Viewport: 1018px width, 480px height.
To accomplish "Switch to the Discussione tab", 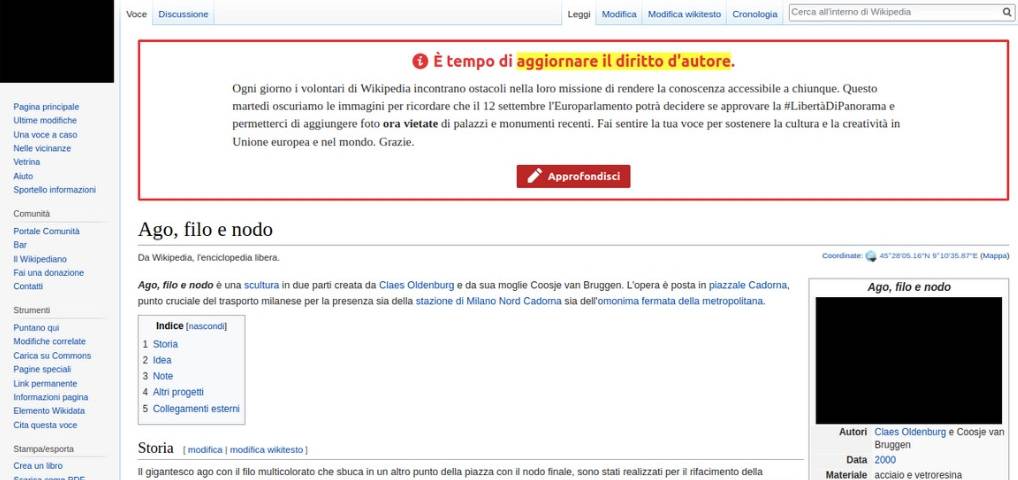I will pos(183,14).
